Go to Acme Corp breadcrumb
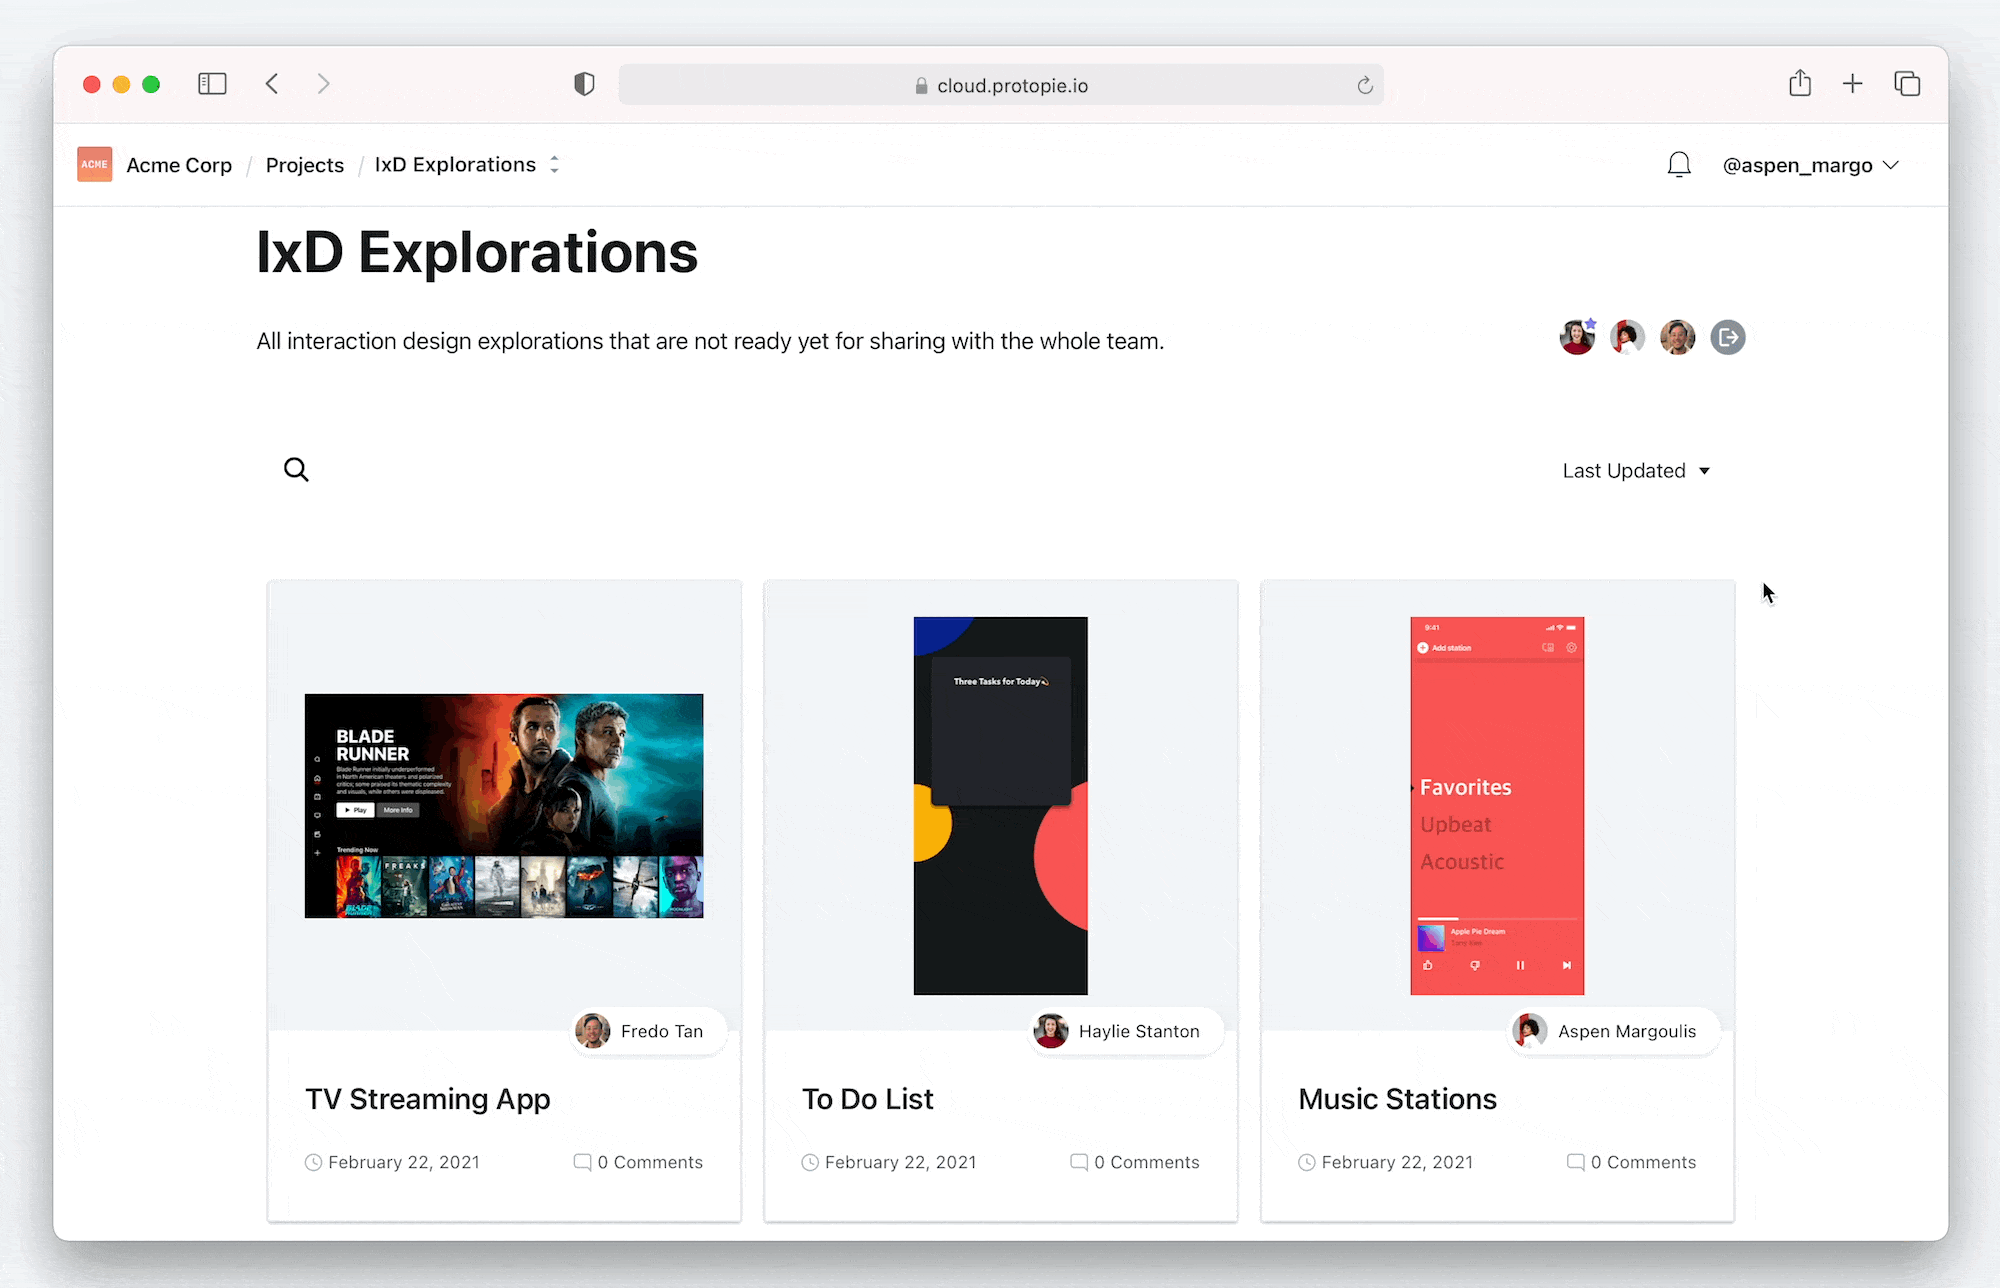 tap(179, 166)
